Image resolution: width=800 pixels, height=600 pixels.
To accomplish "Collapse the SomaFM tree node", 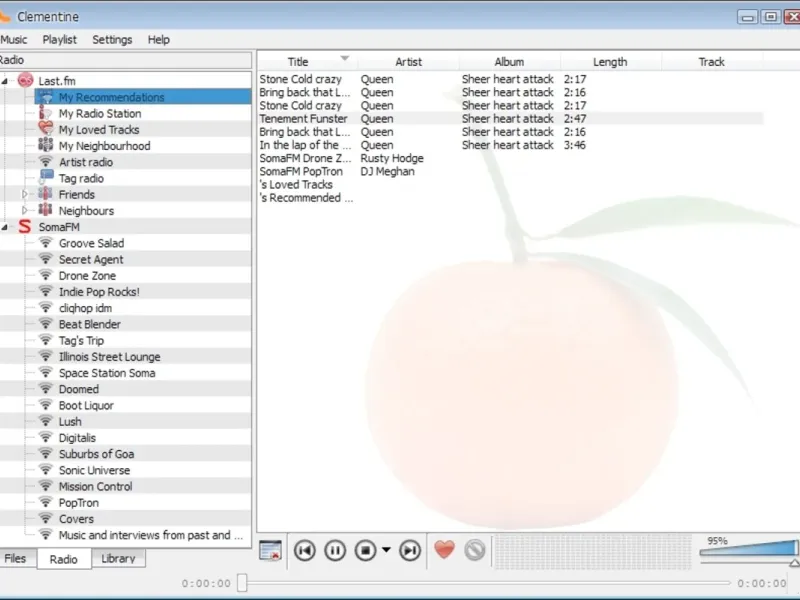I will click(5, 227).
